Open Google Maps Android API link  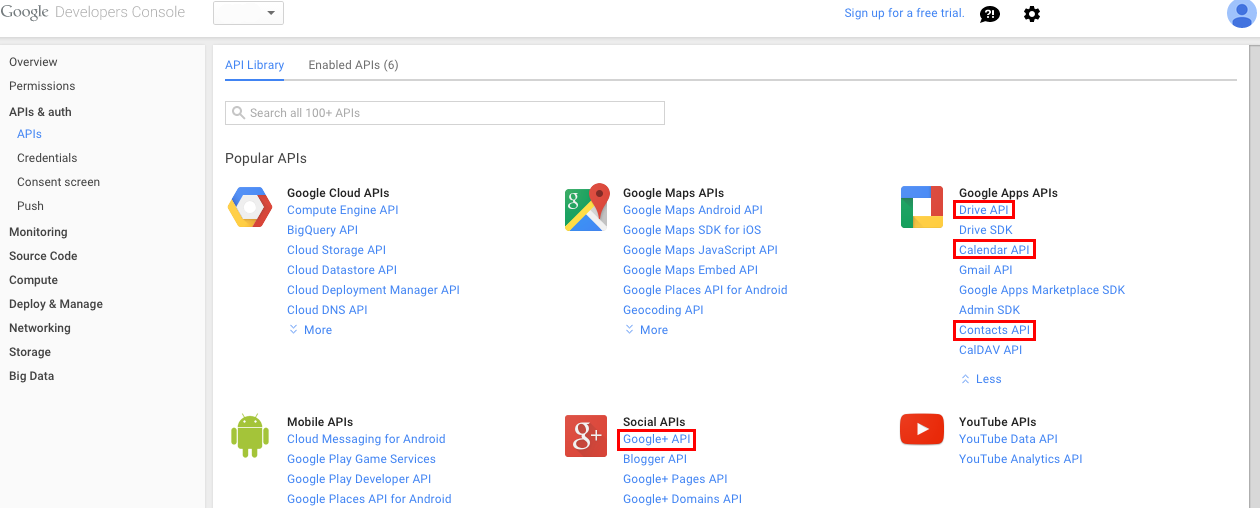693,210
